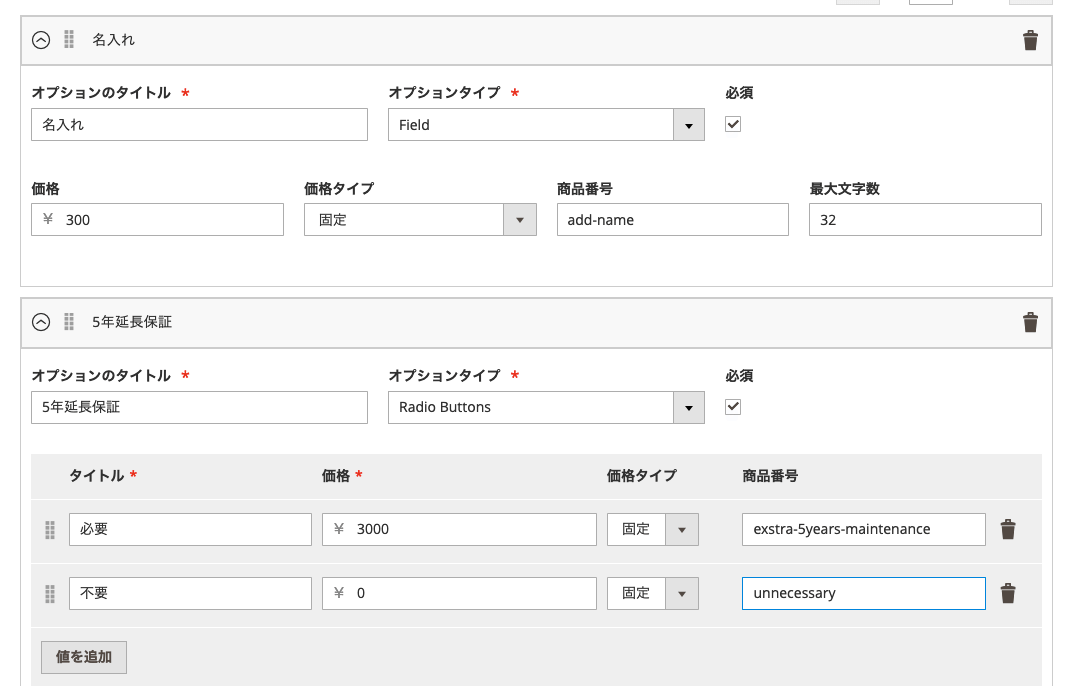Select the drag handle of the 必要 row
This screenshot has height=686, width=1077.
tap(49, 531)
